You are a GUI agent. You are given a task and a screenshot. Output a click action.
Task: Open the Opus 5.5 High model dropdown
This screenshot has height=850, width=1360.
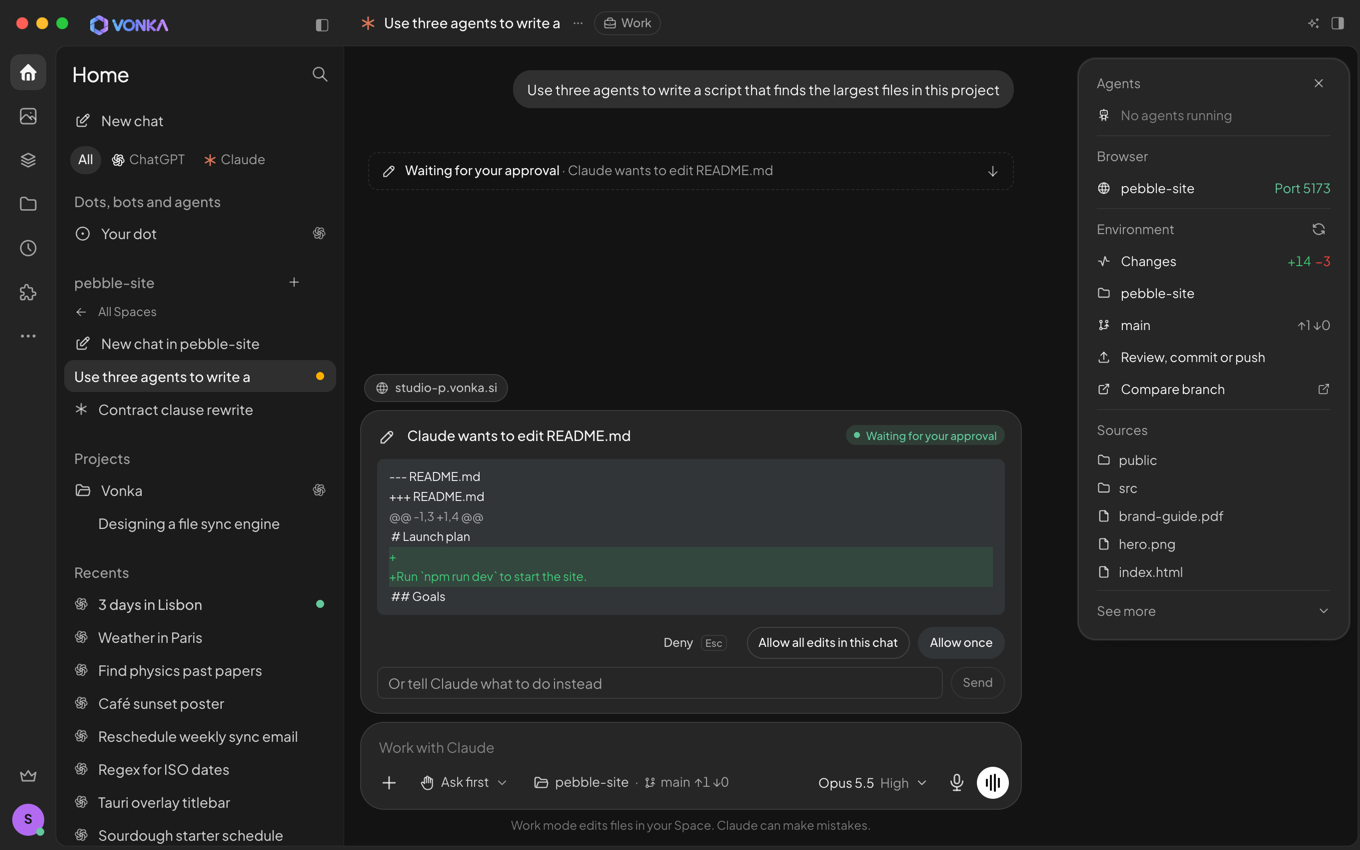coord(872,783)
